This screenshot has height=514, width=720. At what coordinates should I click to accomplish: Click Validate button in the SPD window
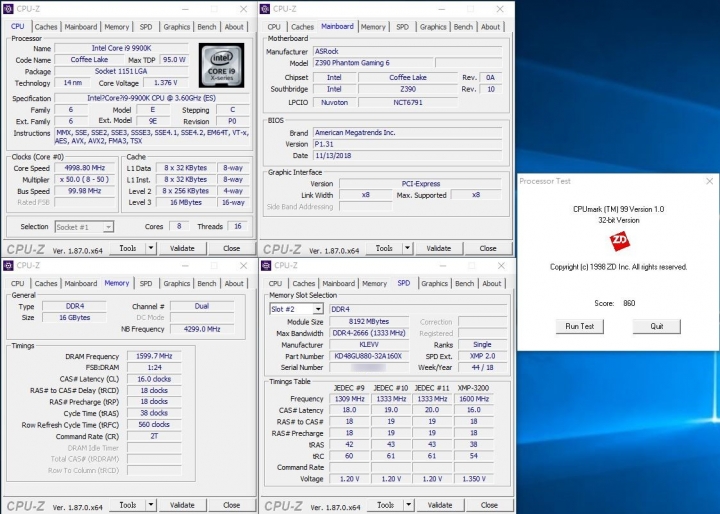[440, 505]
